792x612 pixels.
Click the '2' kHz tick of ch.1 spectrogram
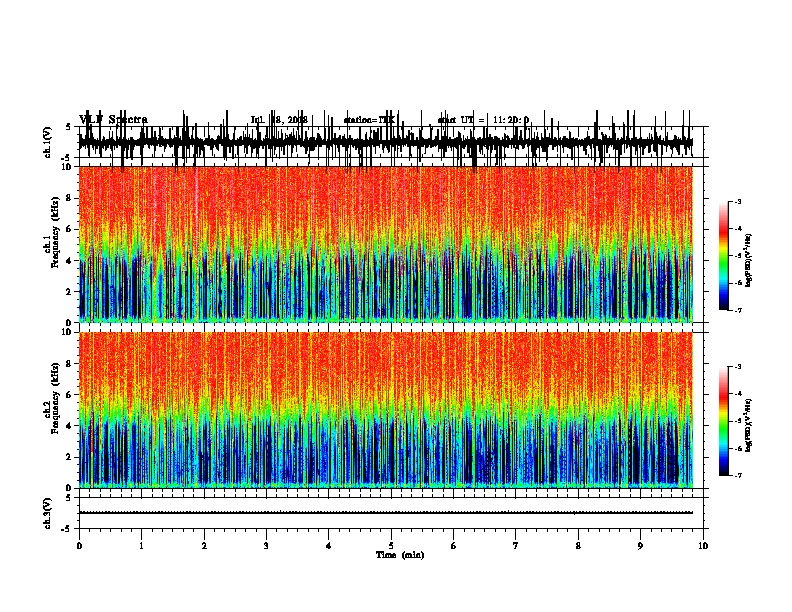(69, 292)
